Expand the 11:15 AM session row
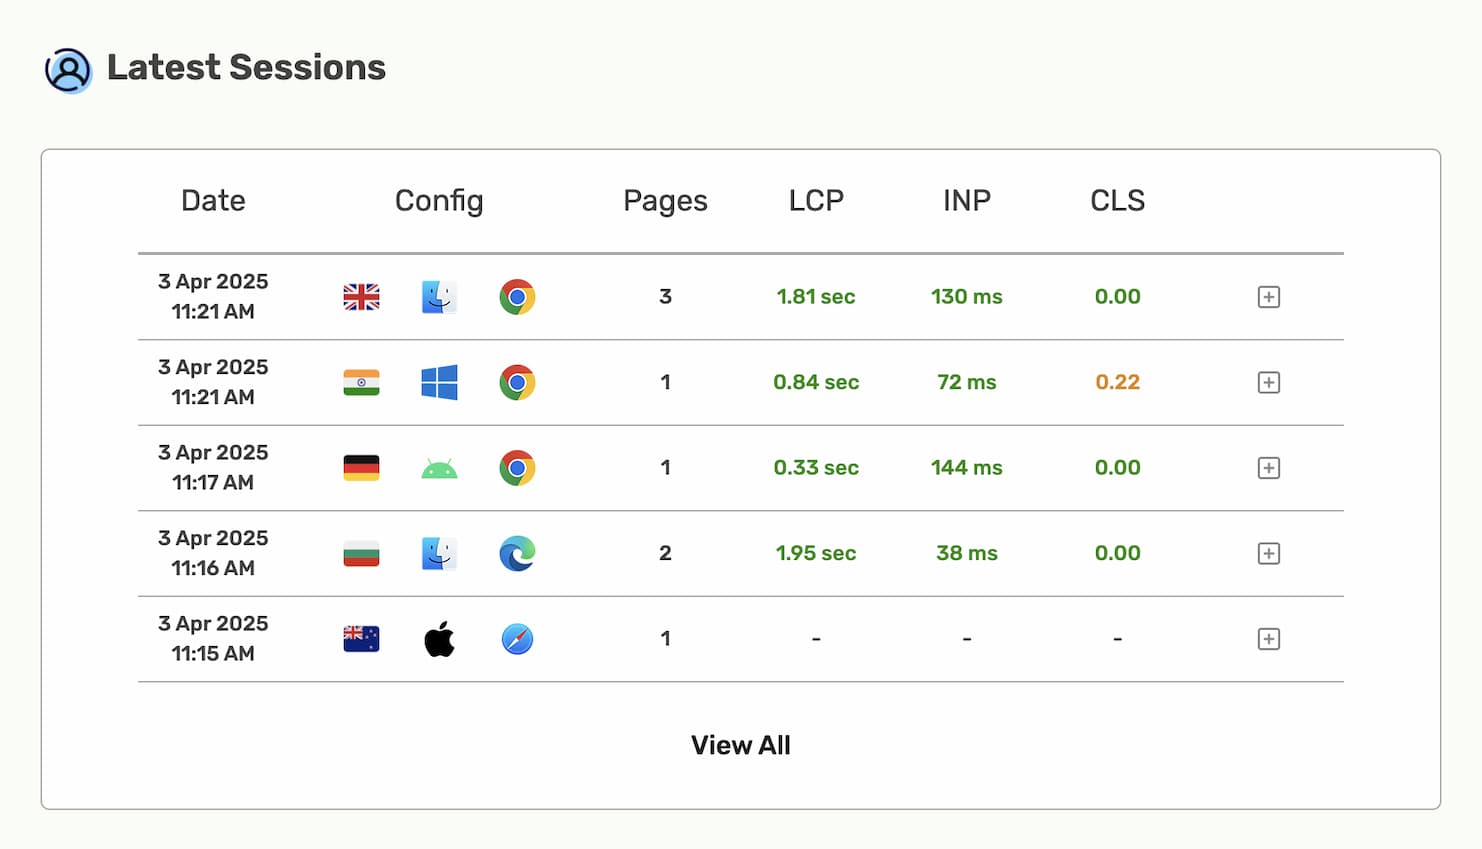The height and width of the screenshot is (849, 1482). pyautogui.click(x=1268, y=639)
